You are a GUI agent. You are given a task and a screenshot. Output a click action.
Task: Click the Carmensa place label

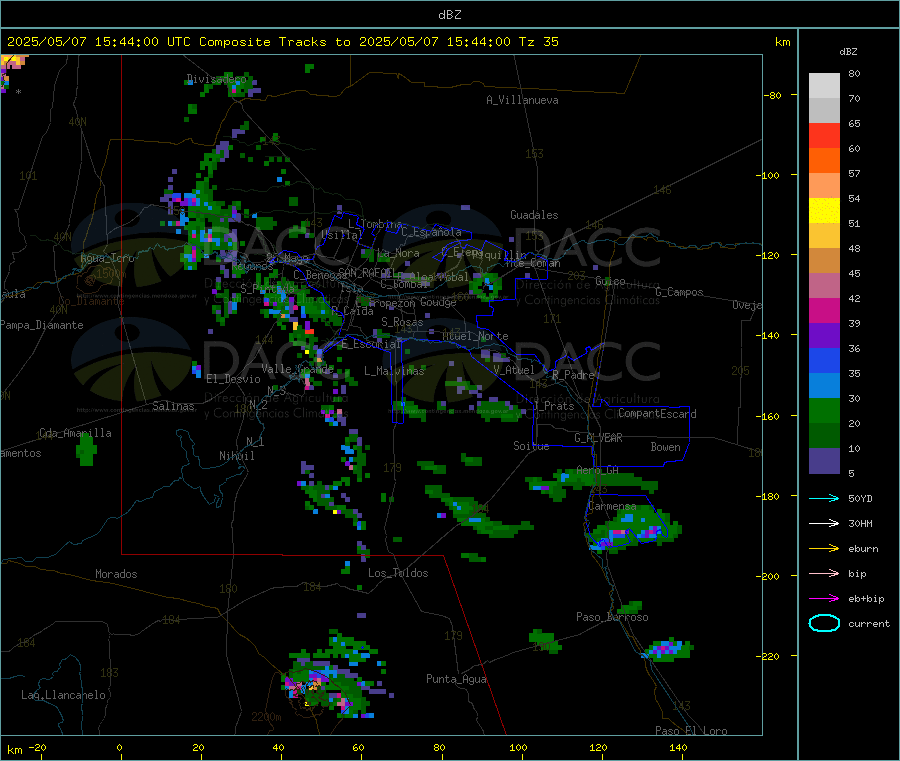612,506
